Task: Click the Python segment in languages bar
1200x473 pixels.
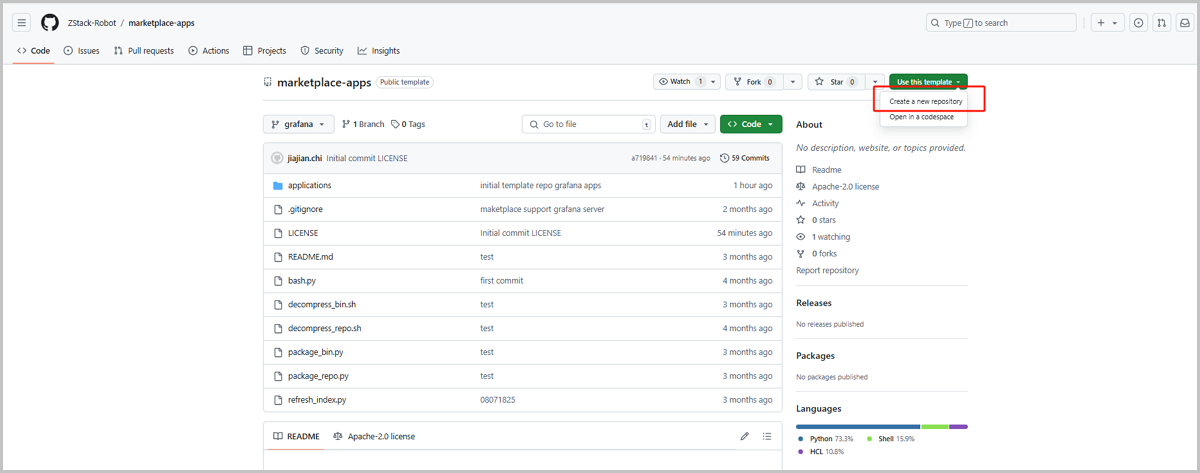Action: [858, 427]
